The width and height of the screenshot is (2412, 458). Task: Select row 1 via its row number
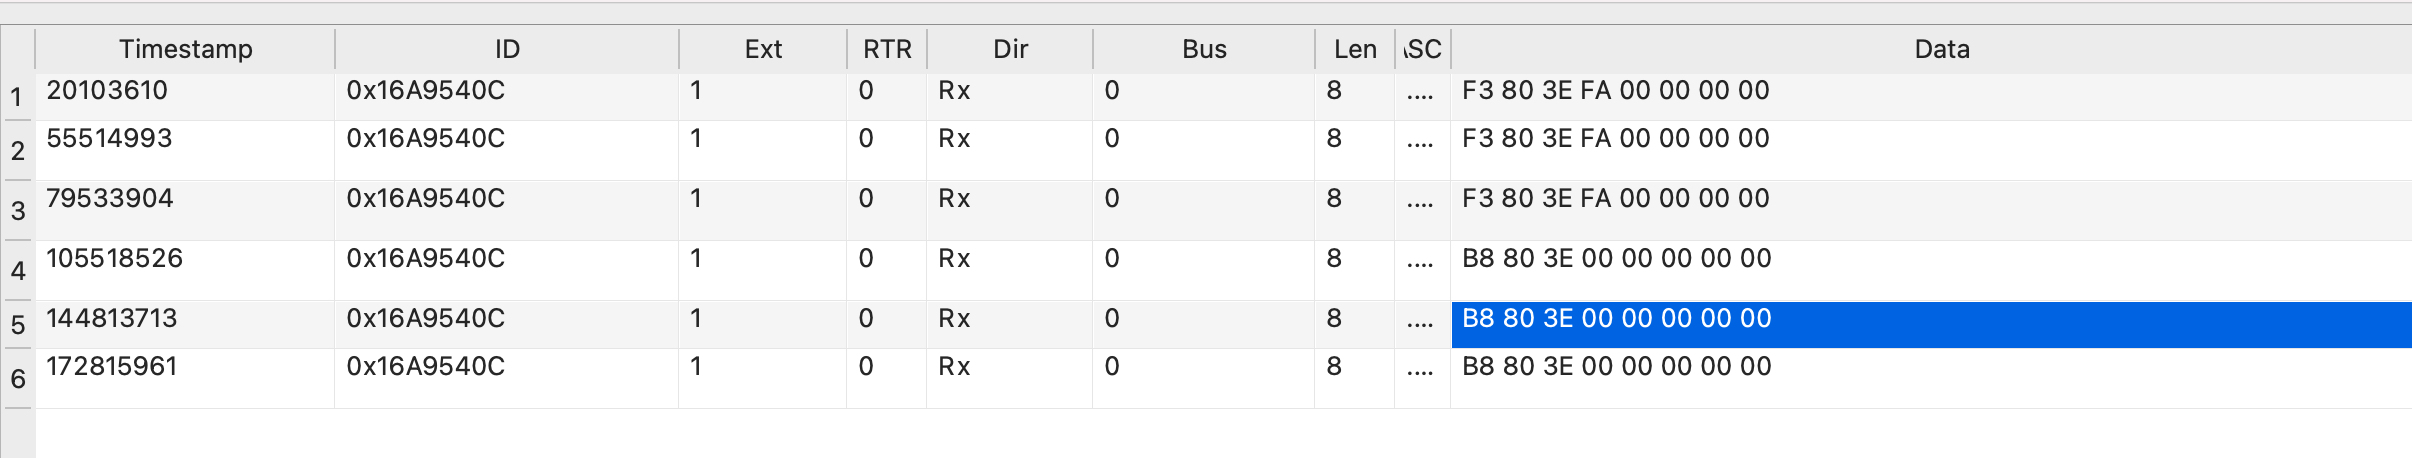pyautogui.click(x=17, y=97)
